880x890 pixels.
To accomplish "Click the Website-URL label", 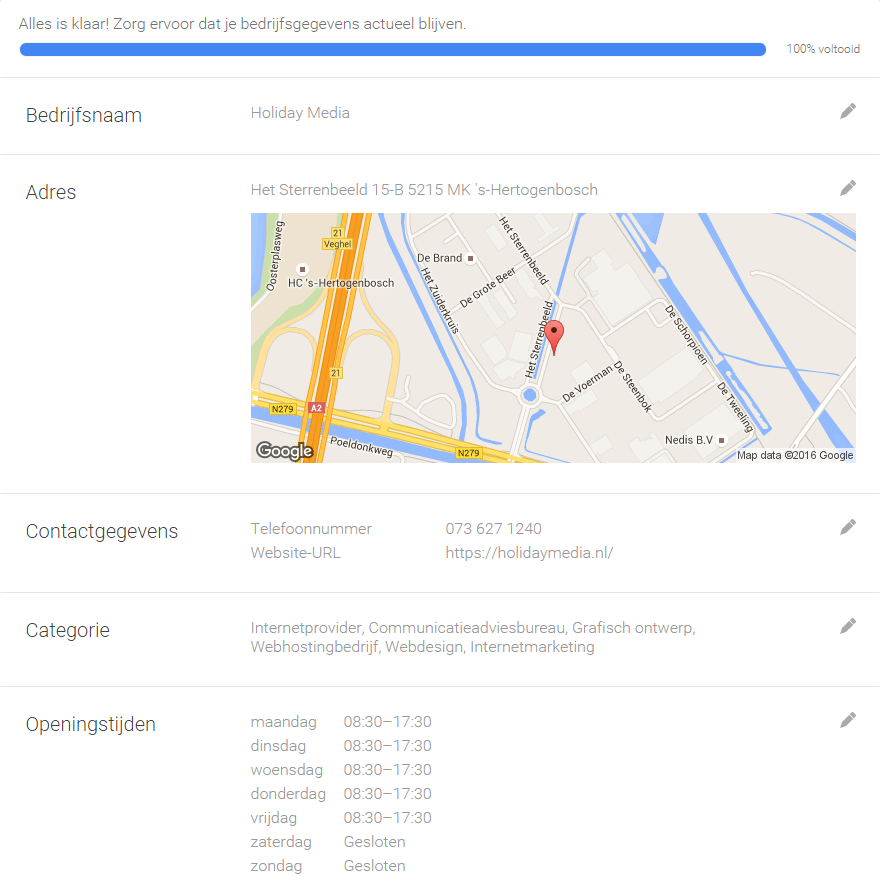I will coord(295,553).
